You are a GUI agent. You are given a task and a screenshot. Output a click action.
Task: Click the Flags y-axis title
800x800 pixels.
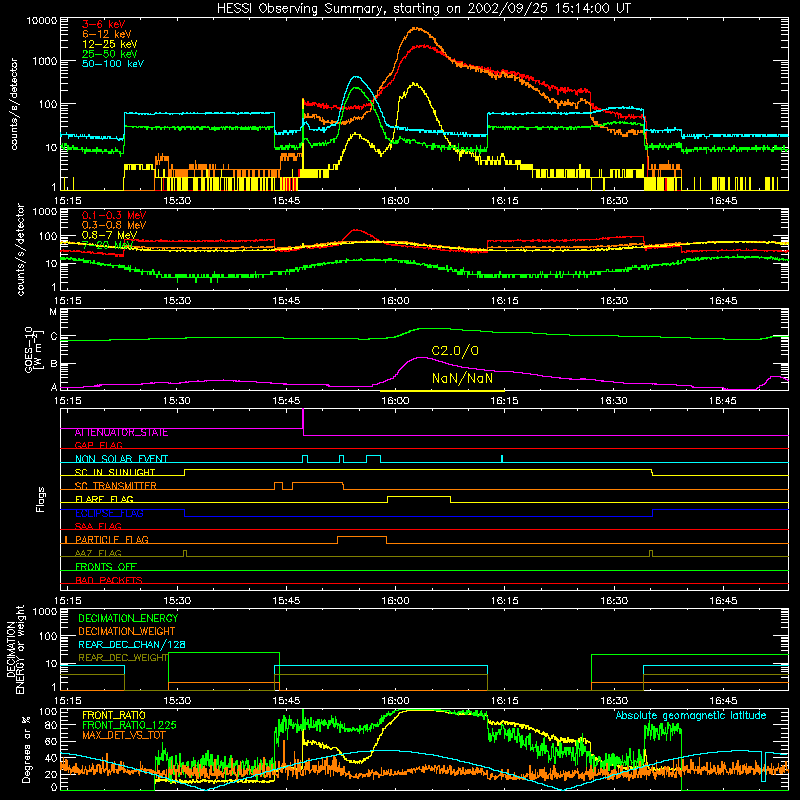pyautogui.click(x=40, y=499)
